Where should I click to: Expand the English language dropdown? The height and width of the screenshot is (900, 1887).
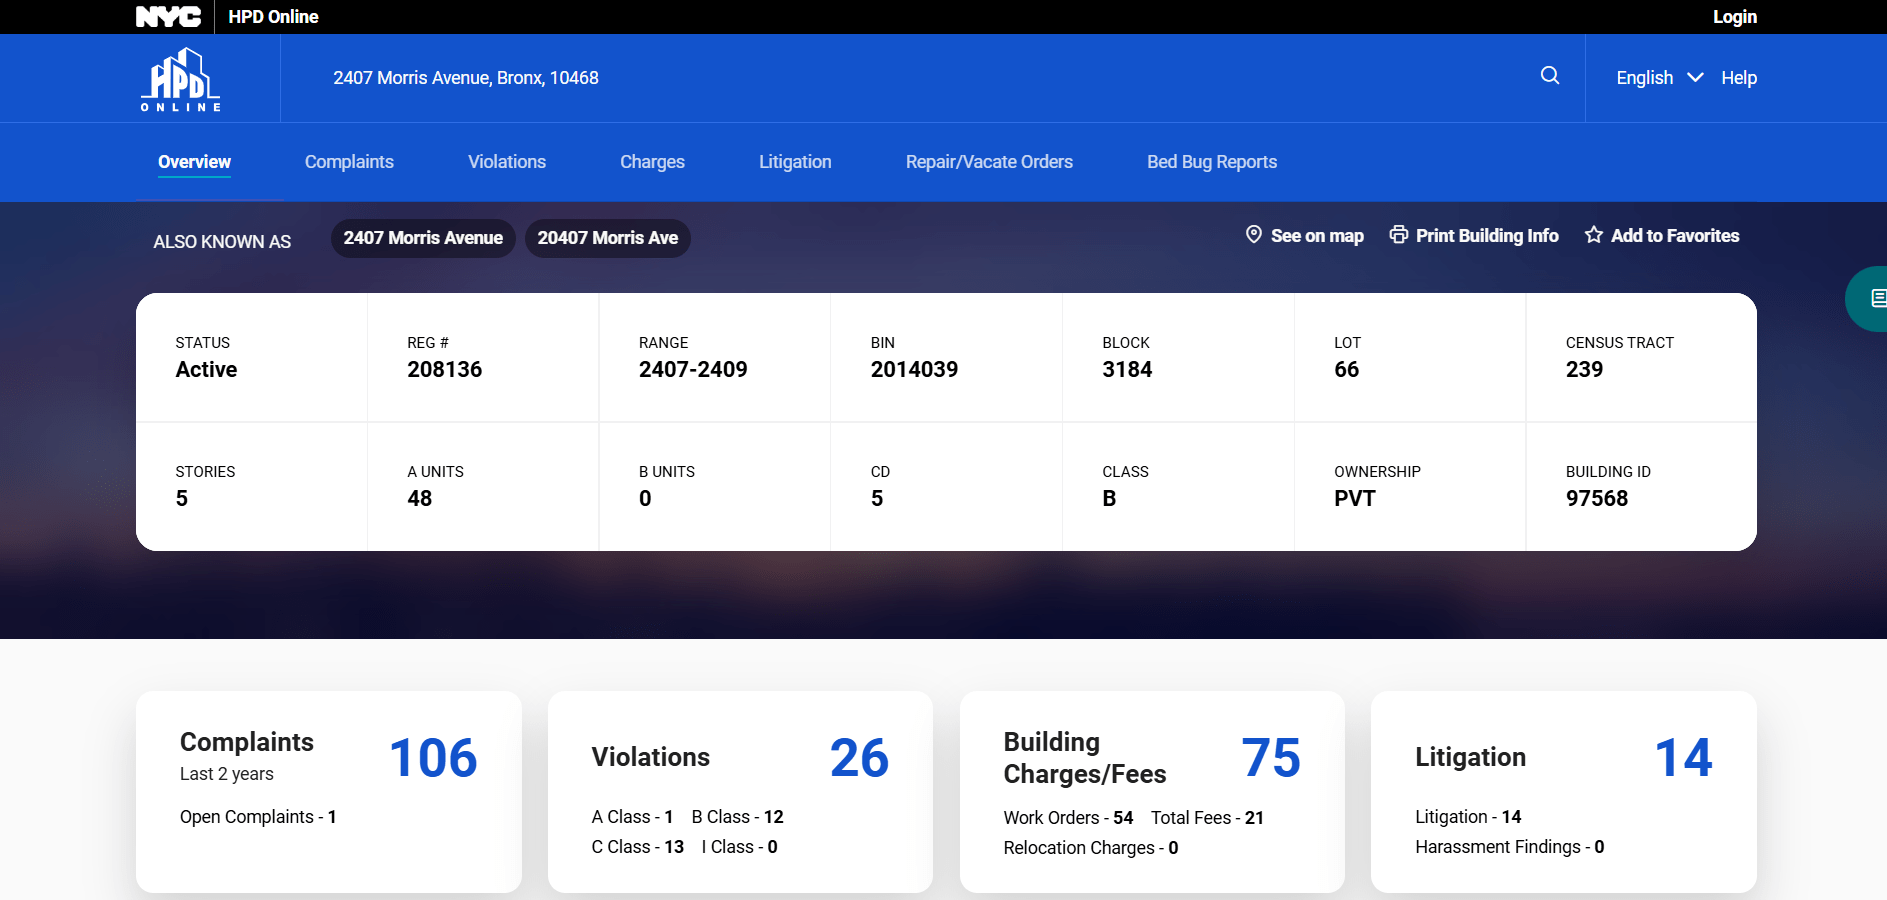click(x=1659, y=78)
